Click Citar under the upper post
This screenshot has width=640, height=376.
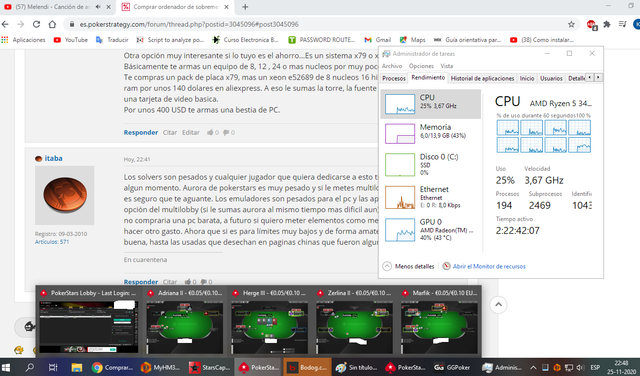[170, 132]
